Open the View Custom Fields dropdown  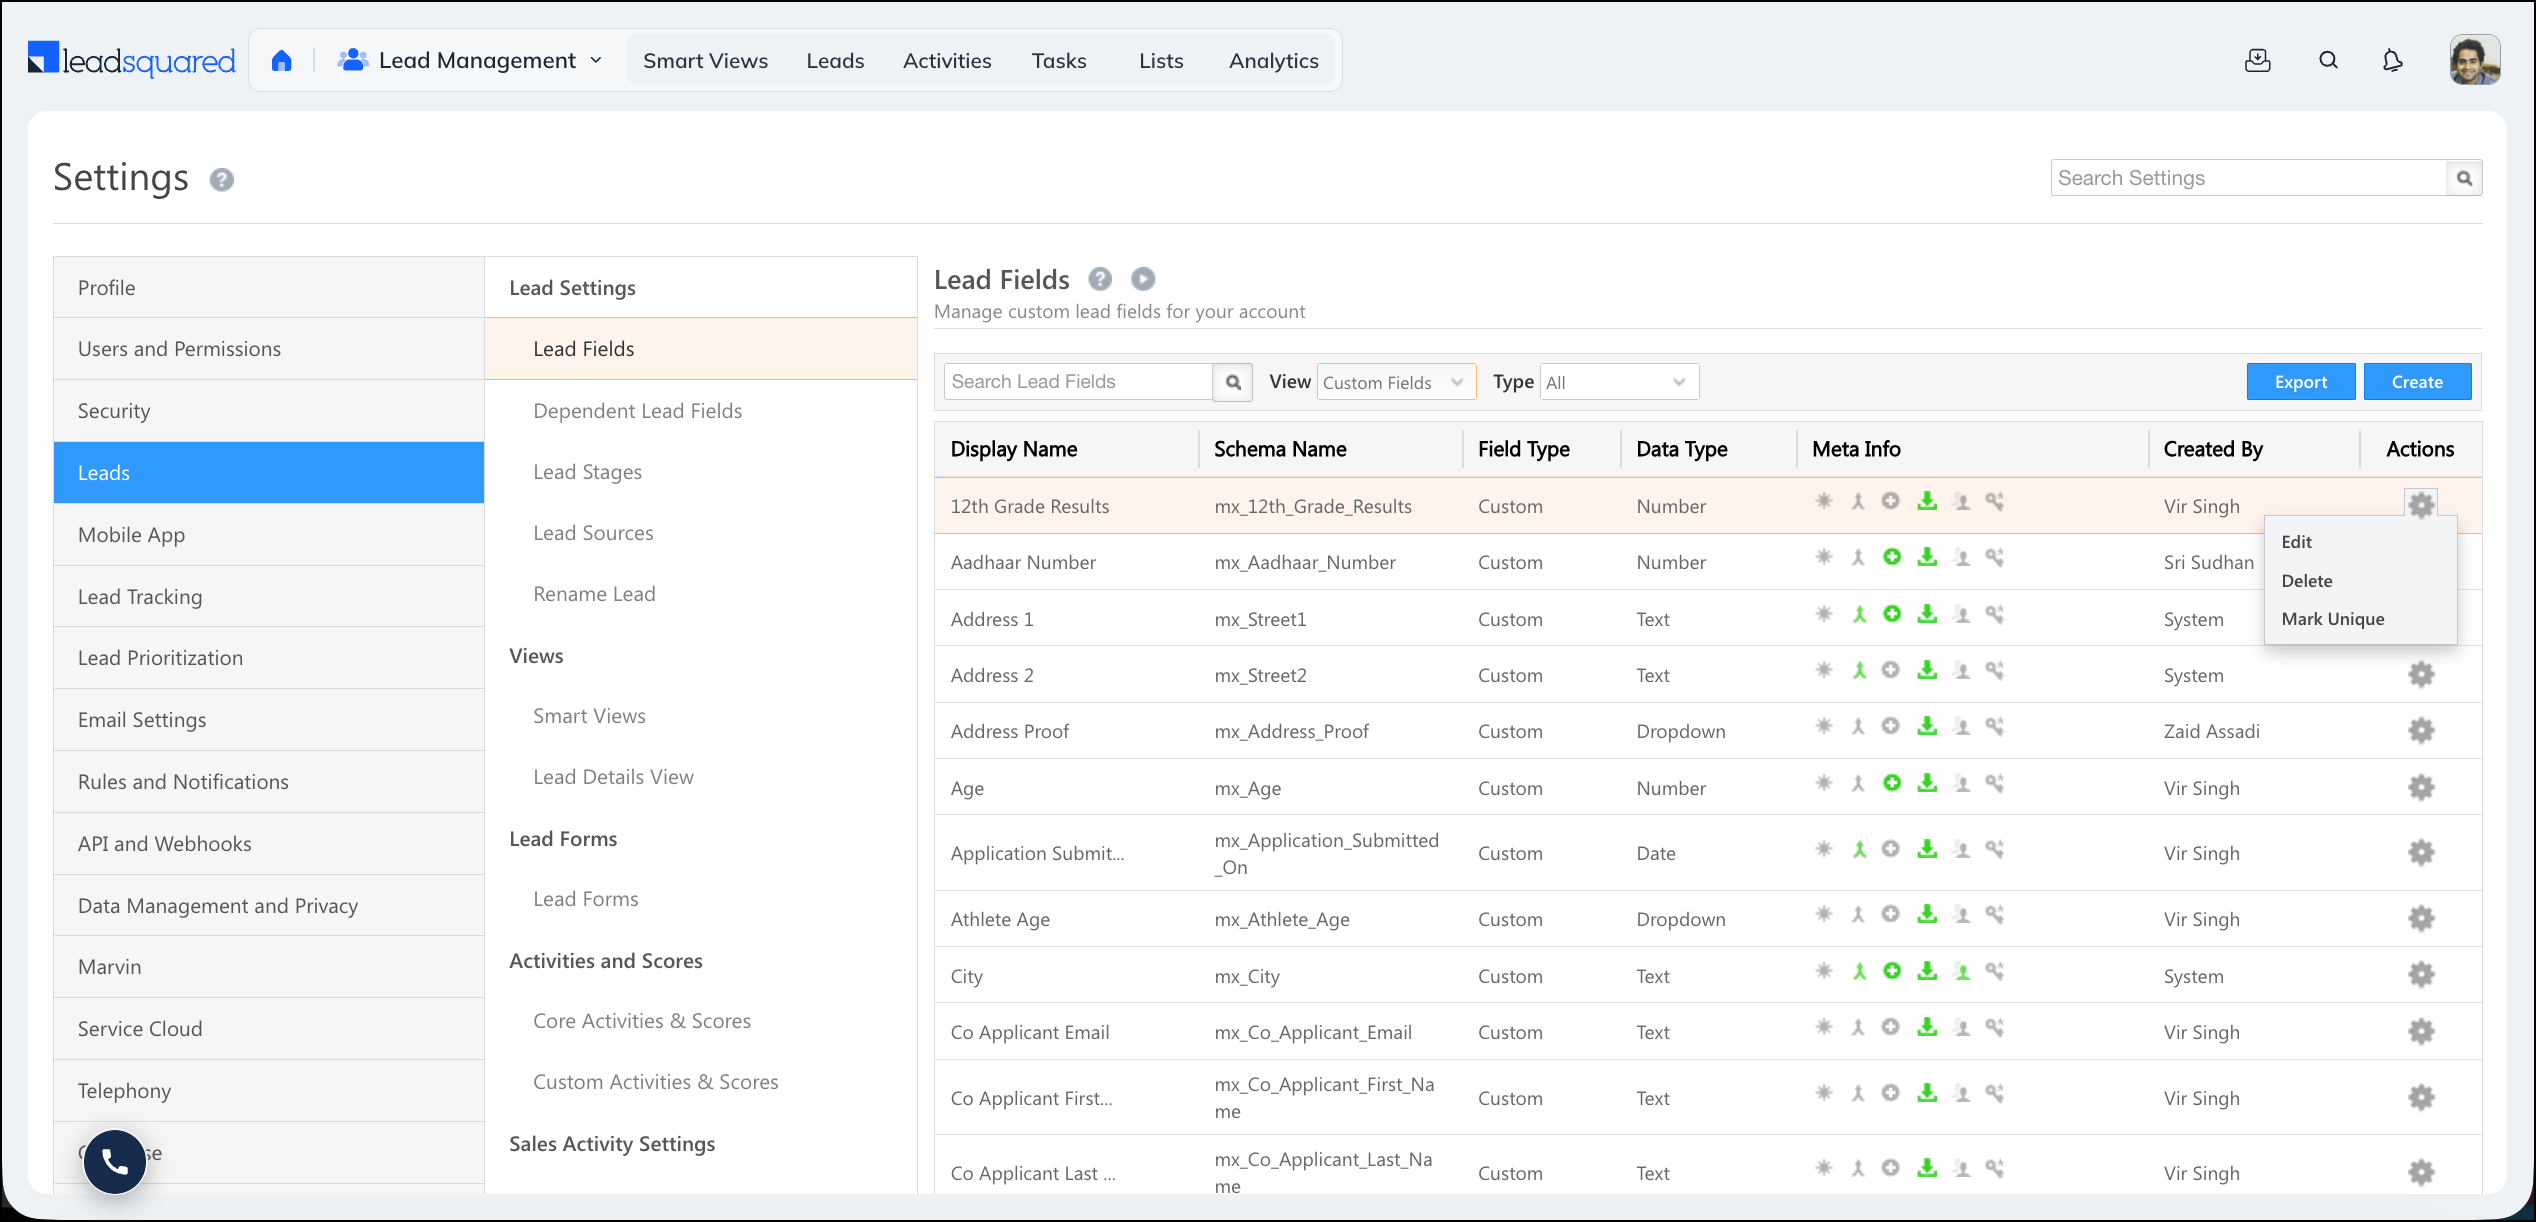[x=1396, y=382]
